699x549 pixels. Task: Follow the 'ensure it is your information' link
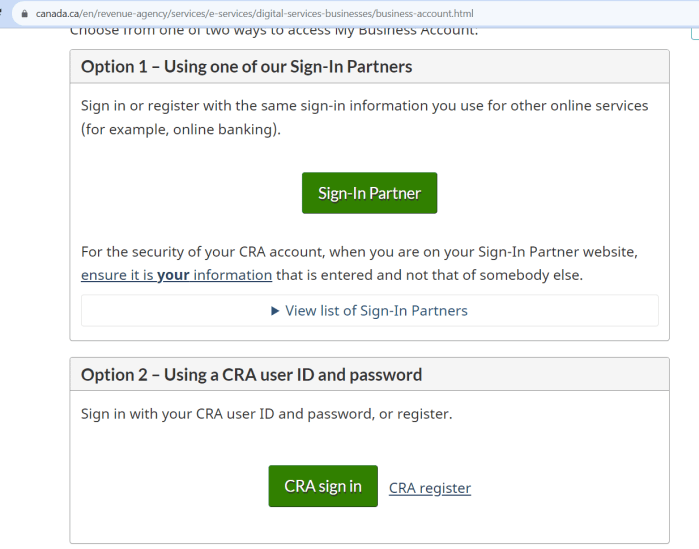176,274
